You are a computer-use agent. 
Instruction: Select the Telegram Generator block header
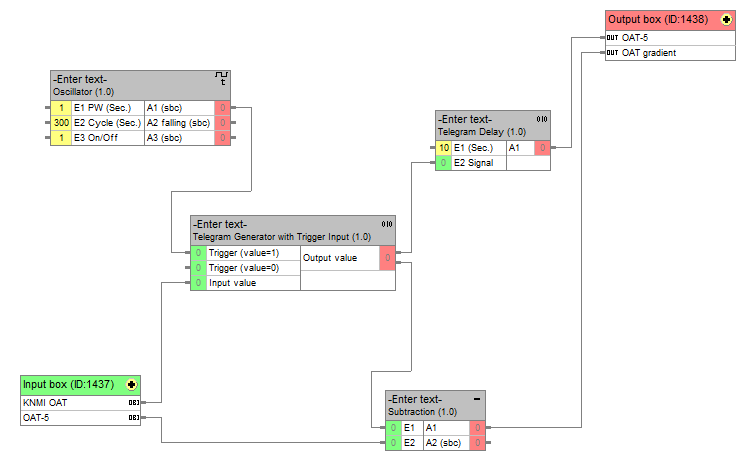pos(293,231)
